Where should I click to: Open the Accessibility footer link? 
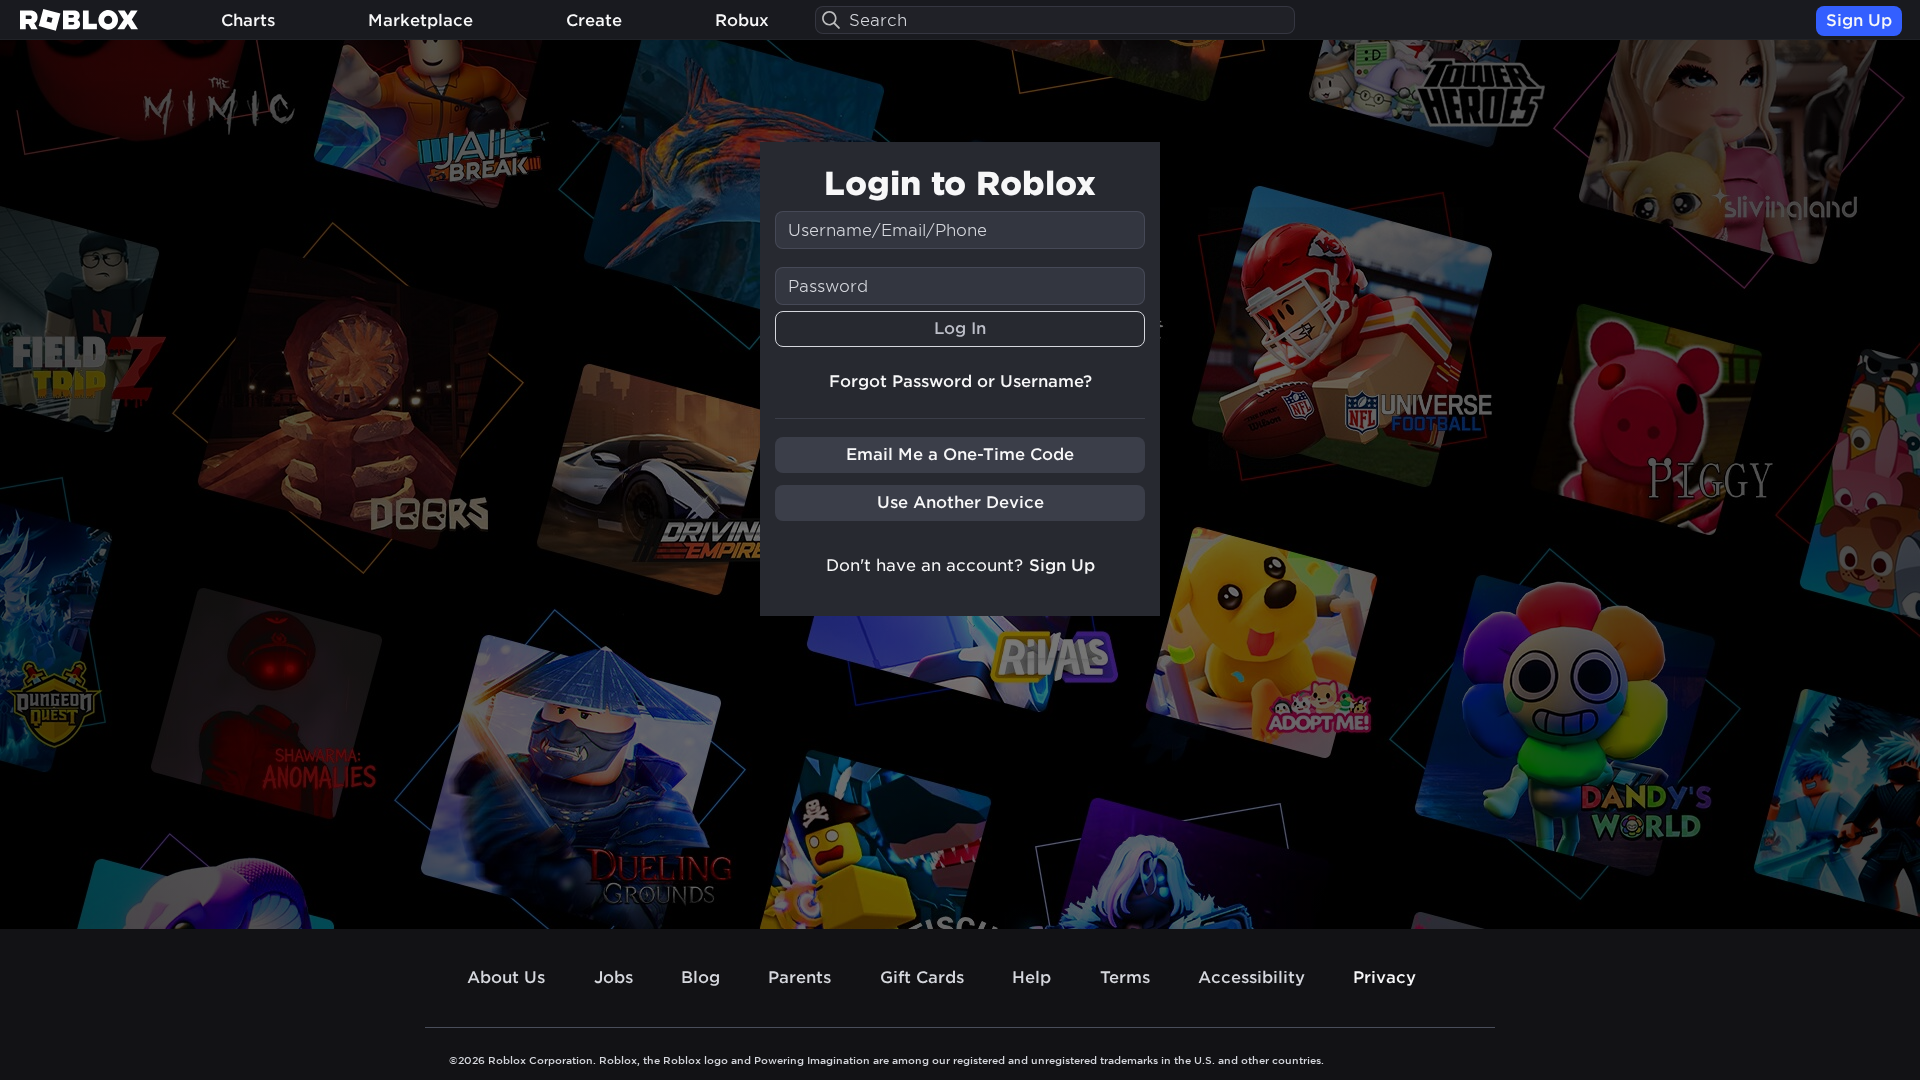click(x=1251, y=977)
